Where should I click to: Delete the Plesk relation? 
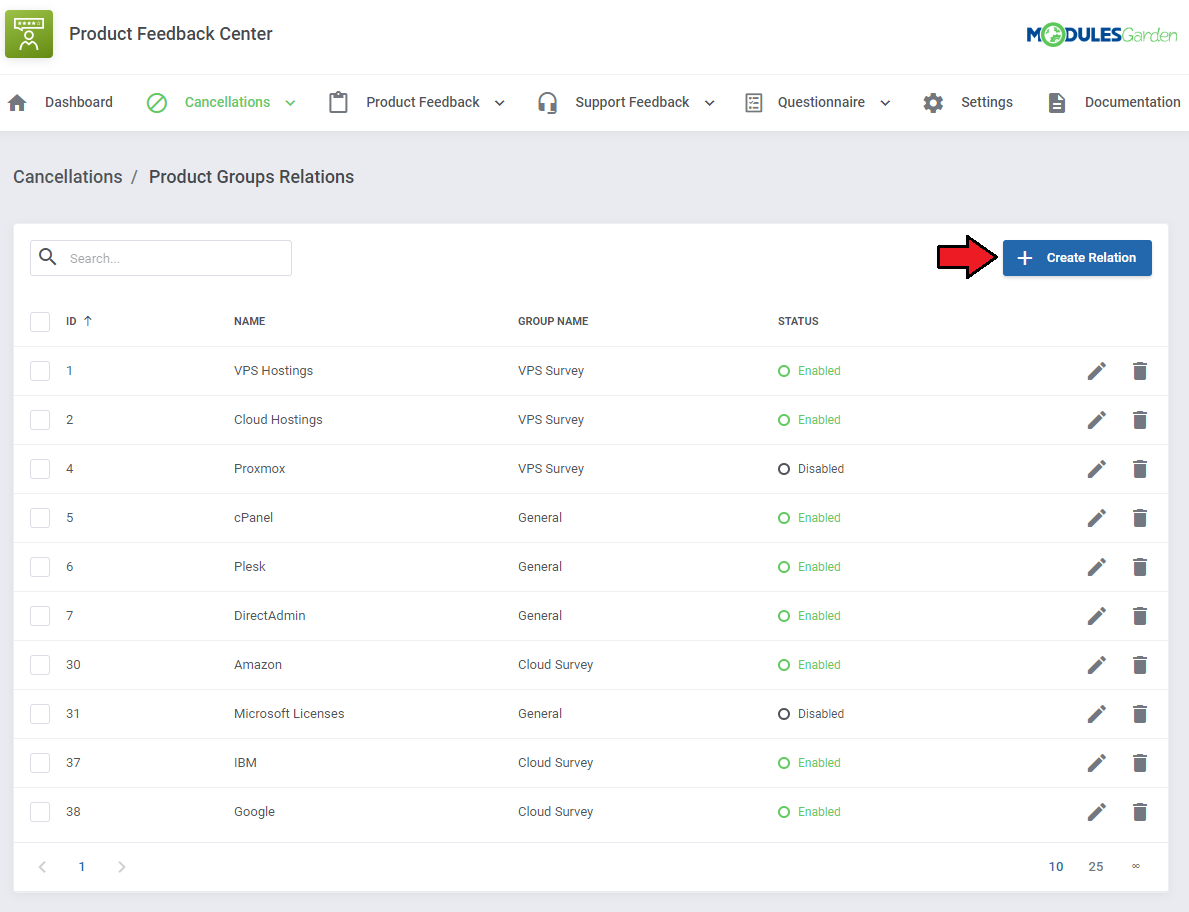[x=1139, y=567]
